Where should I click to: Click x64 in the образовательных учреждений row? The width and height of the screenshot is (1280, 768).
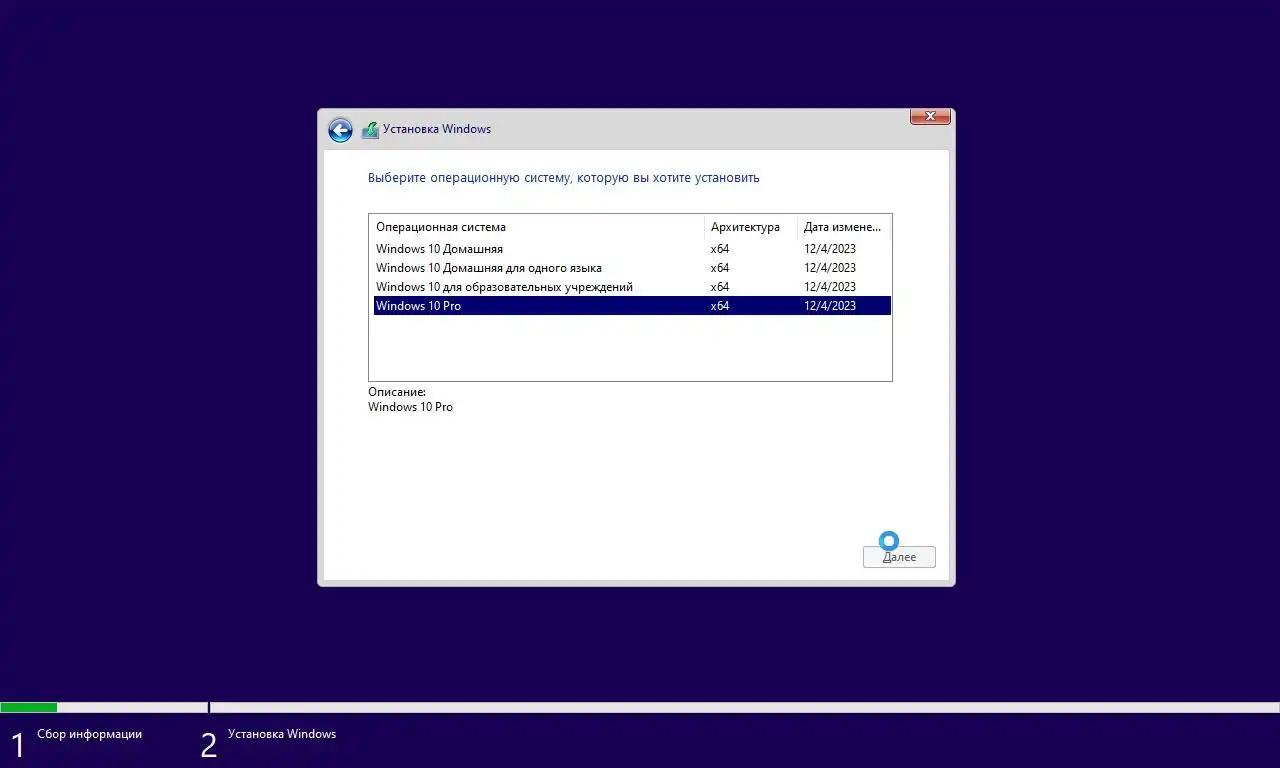(720, 287)
